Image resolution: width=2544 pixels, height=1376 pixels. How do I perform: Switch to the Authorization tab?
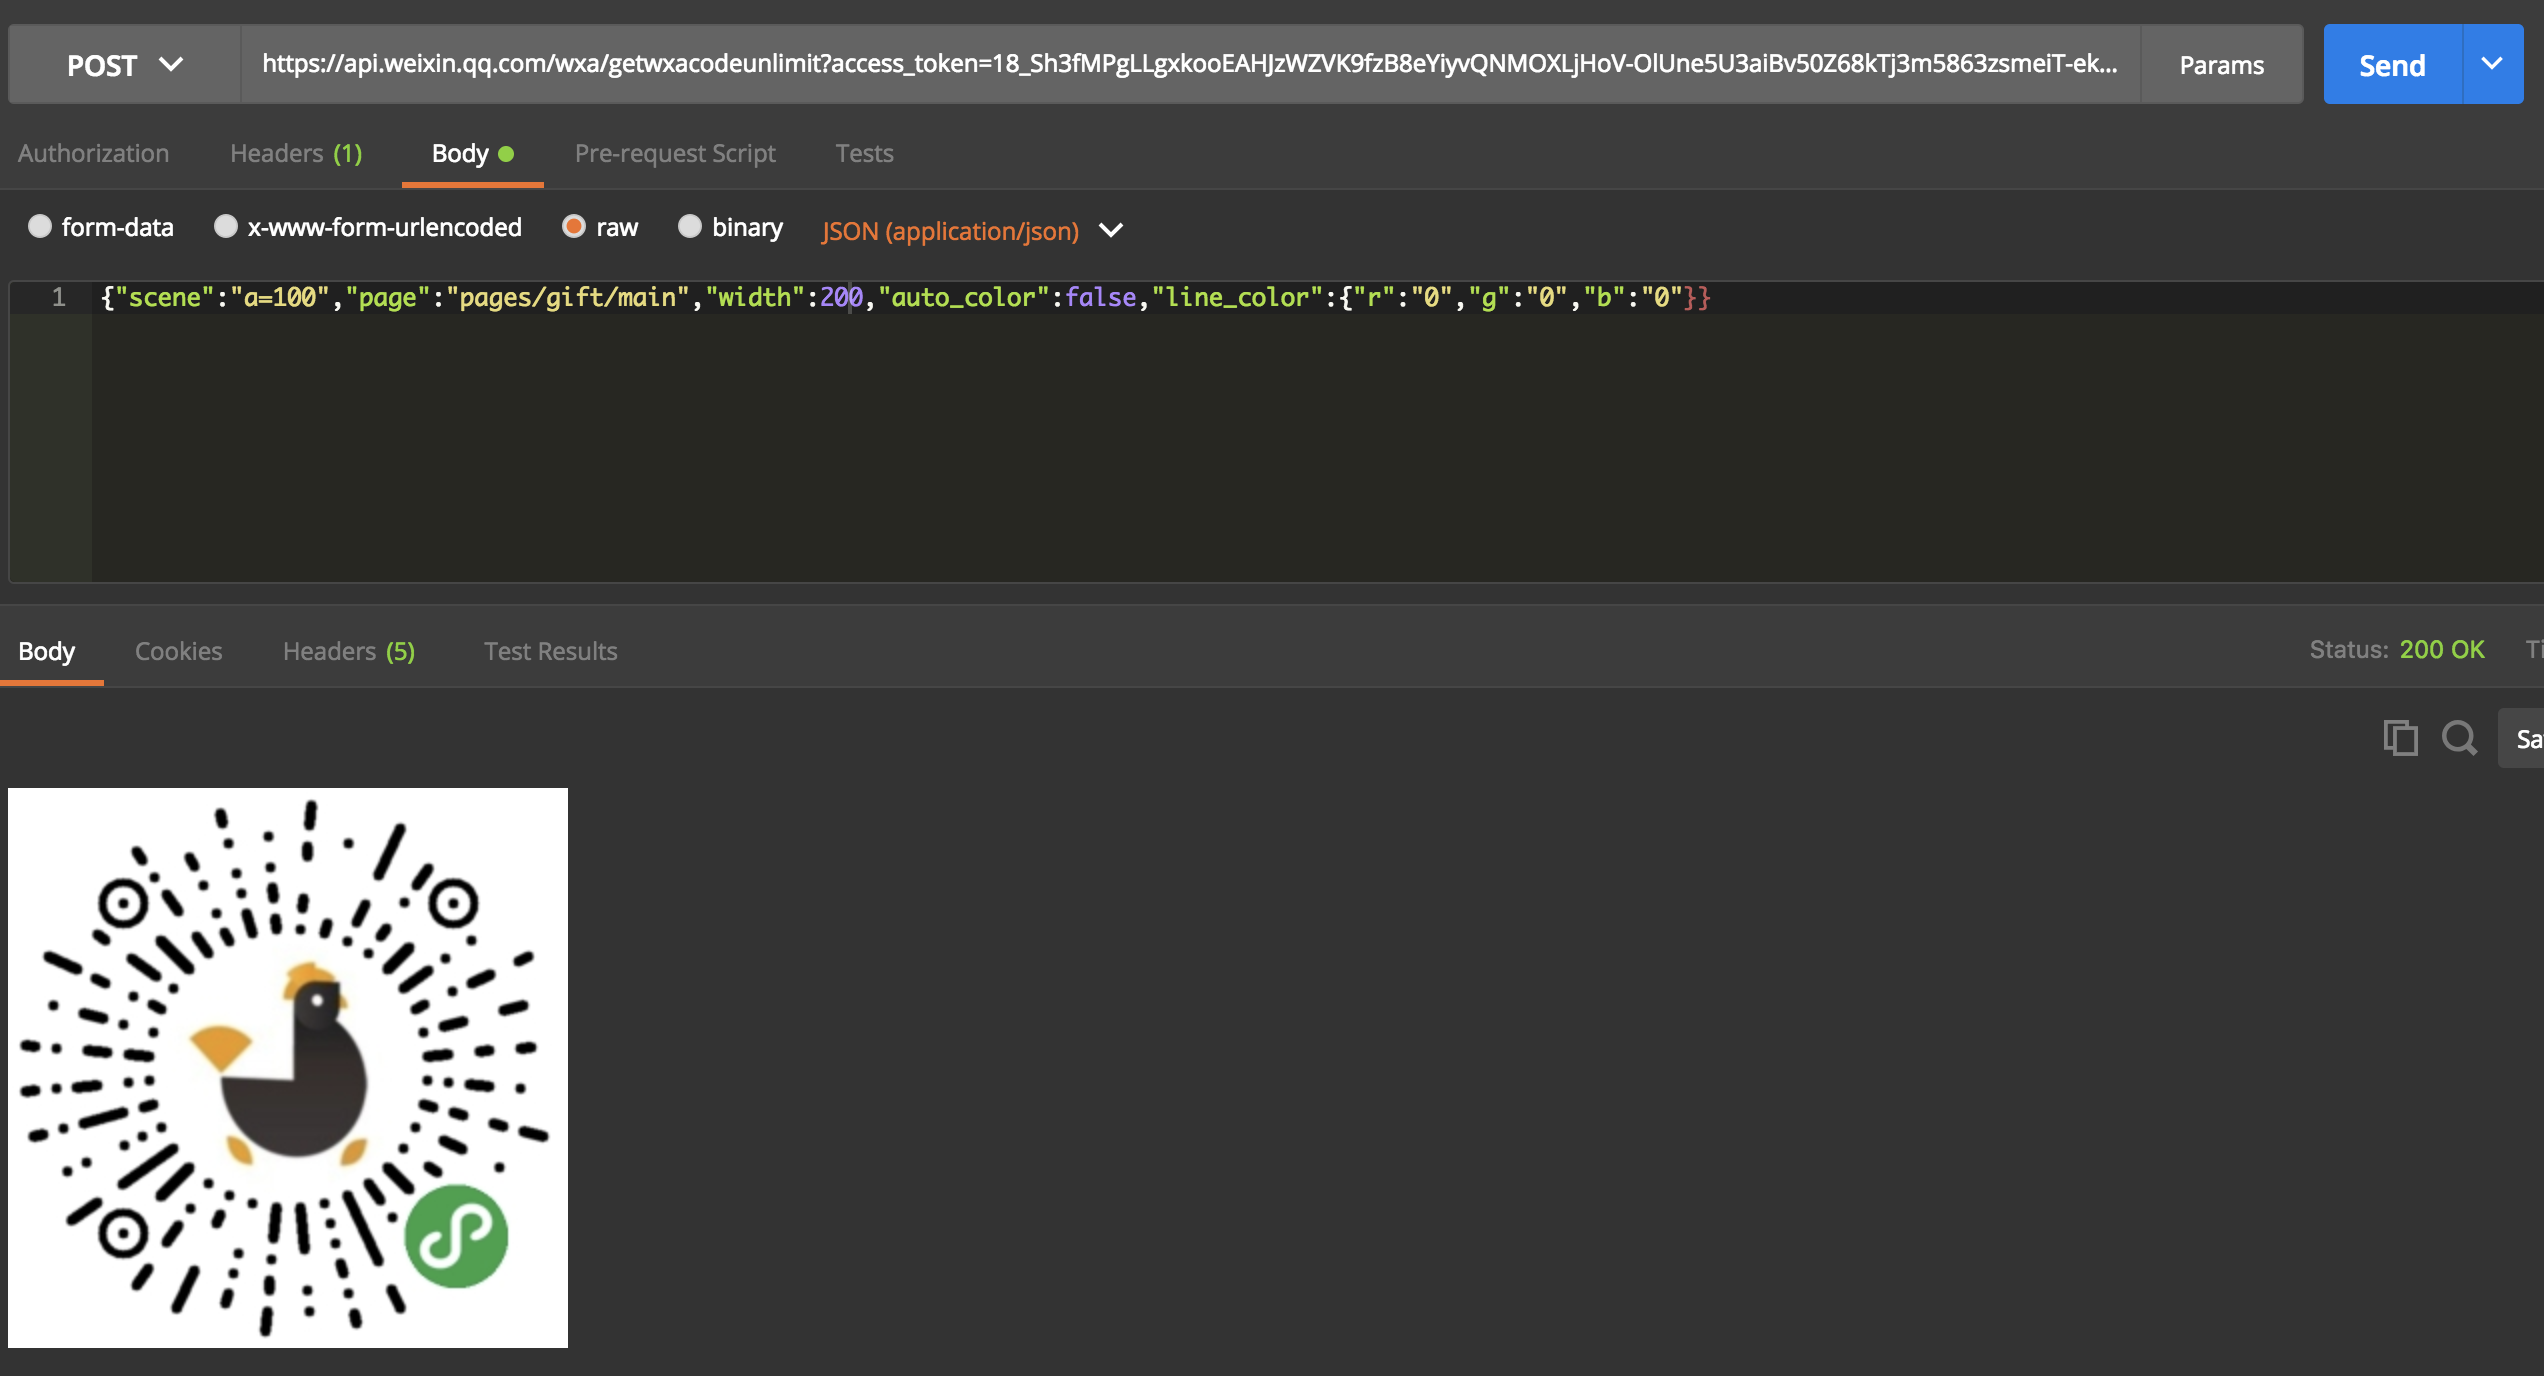coord(93,154)
